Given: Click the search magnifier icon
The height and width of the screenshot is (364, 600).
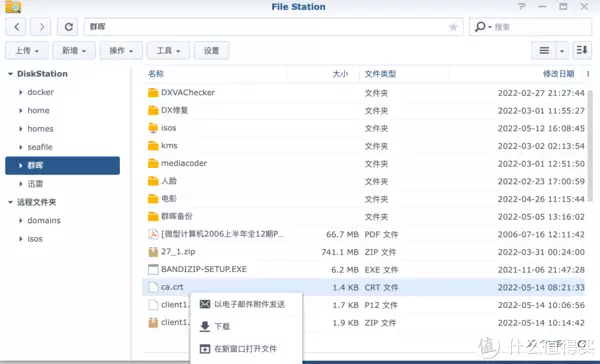Looking at the screenshot, I should [479, 26].
